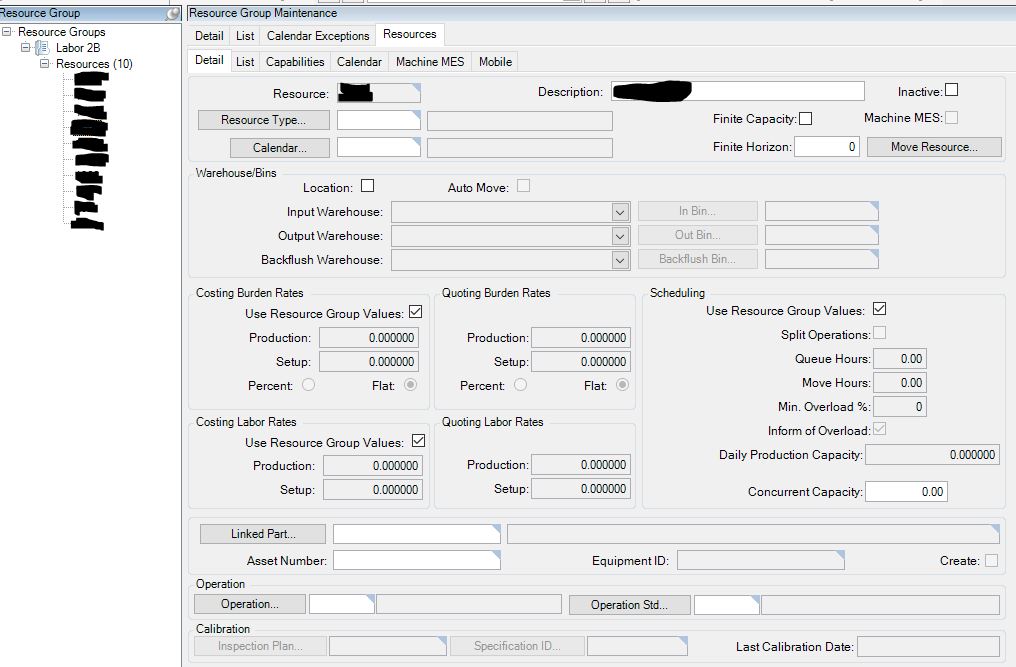The image size is (1016, 667).
Task: Click the Linked Part code field
Action: (x=417, y=533)
